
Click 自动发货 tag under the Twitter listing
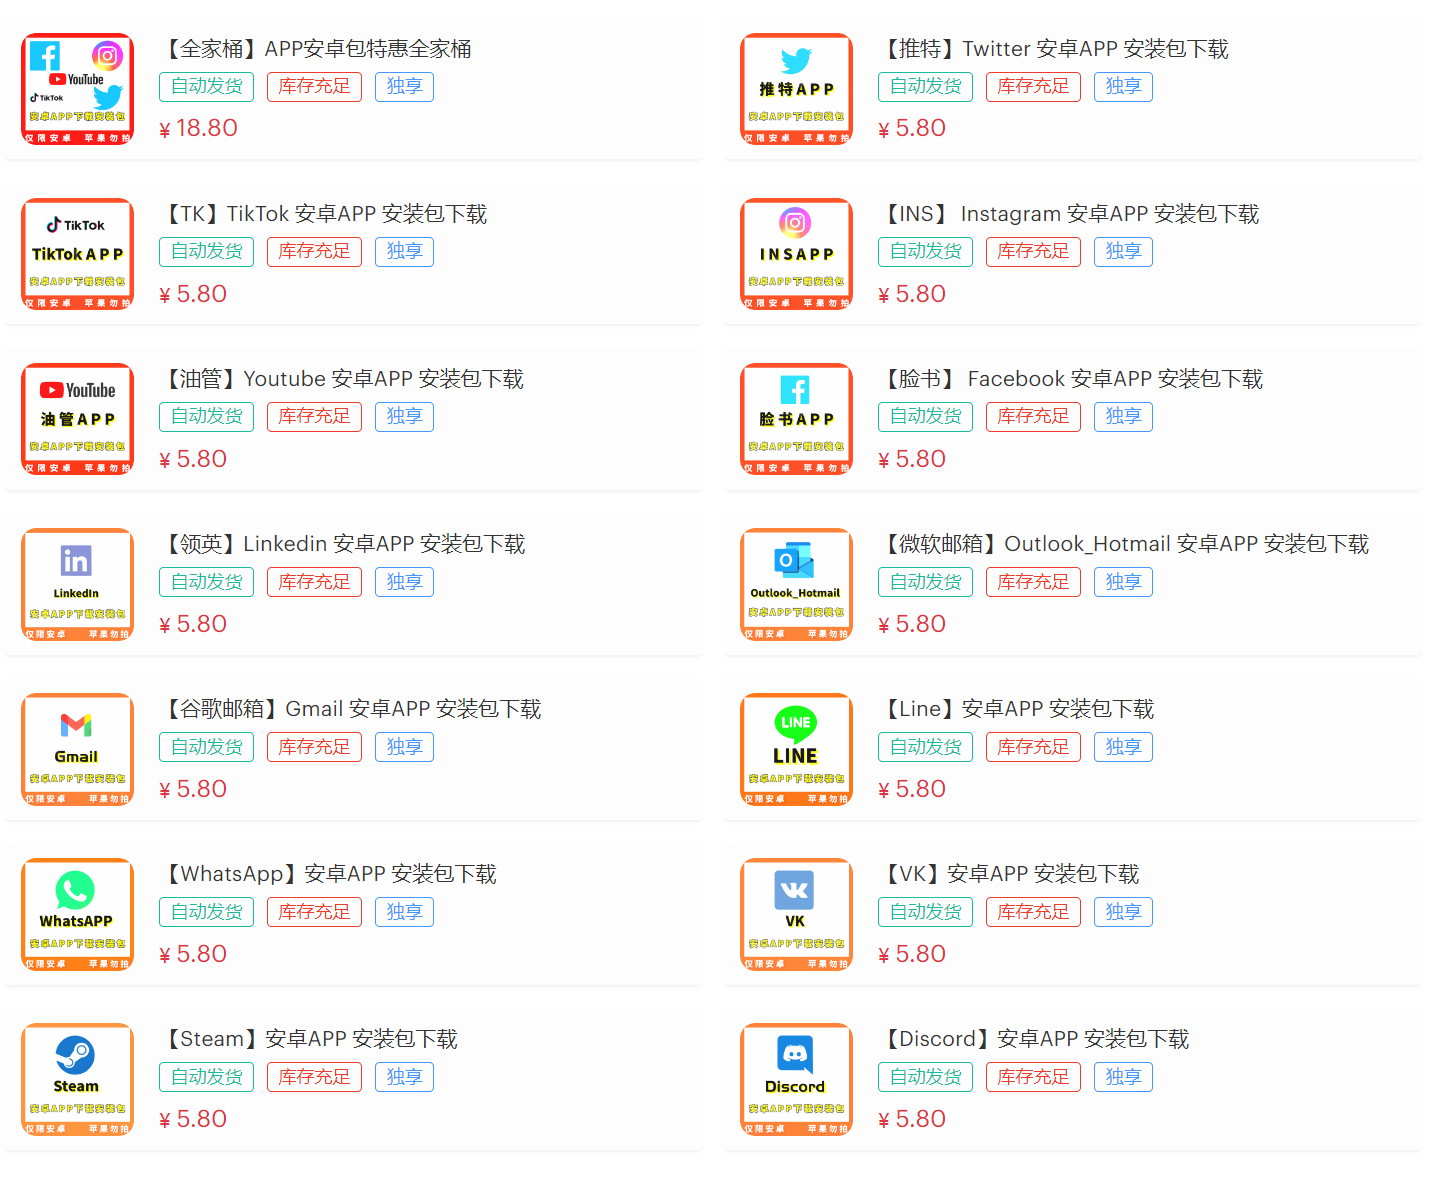click(926, 86)
